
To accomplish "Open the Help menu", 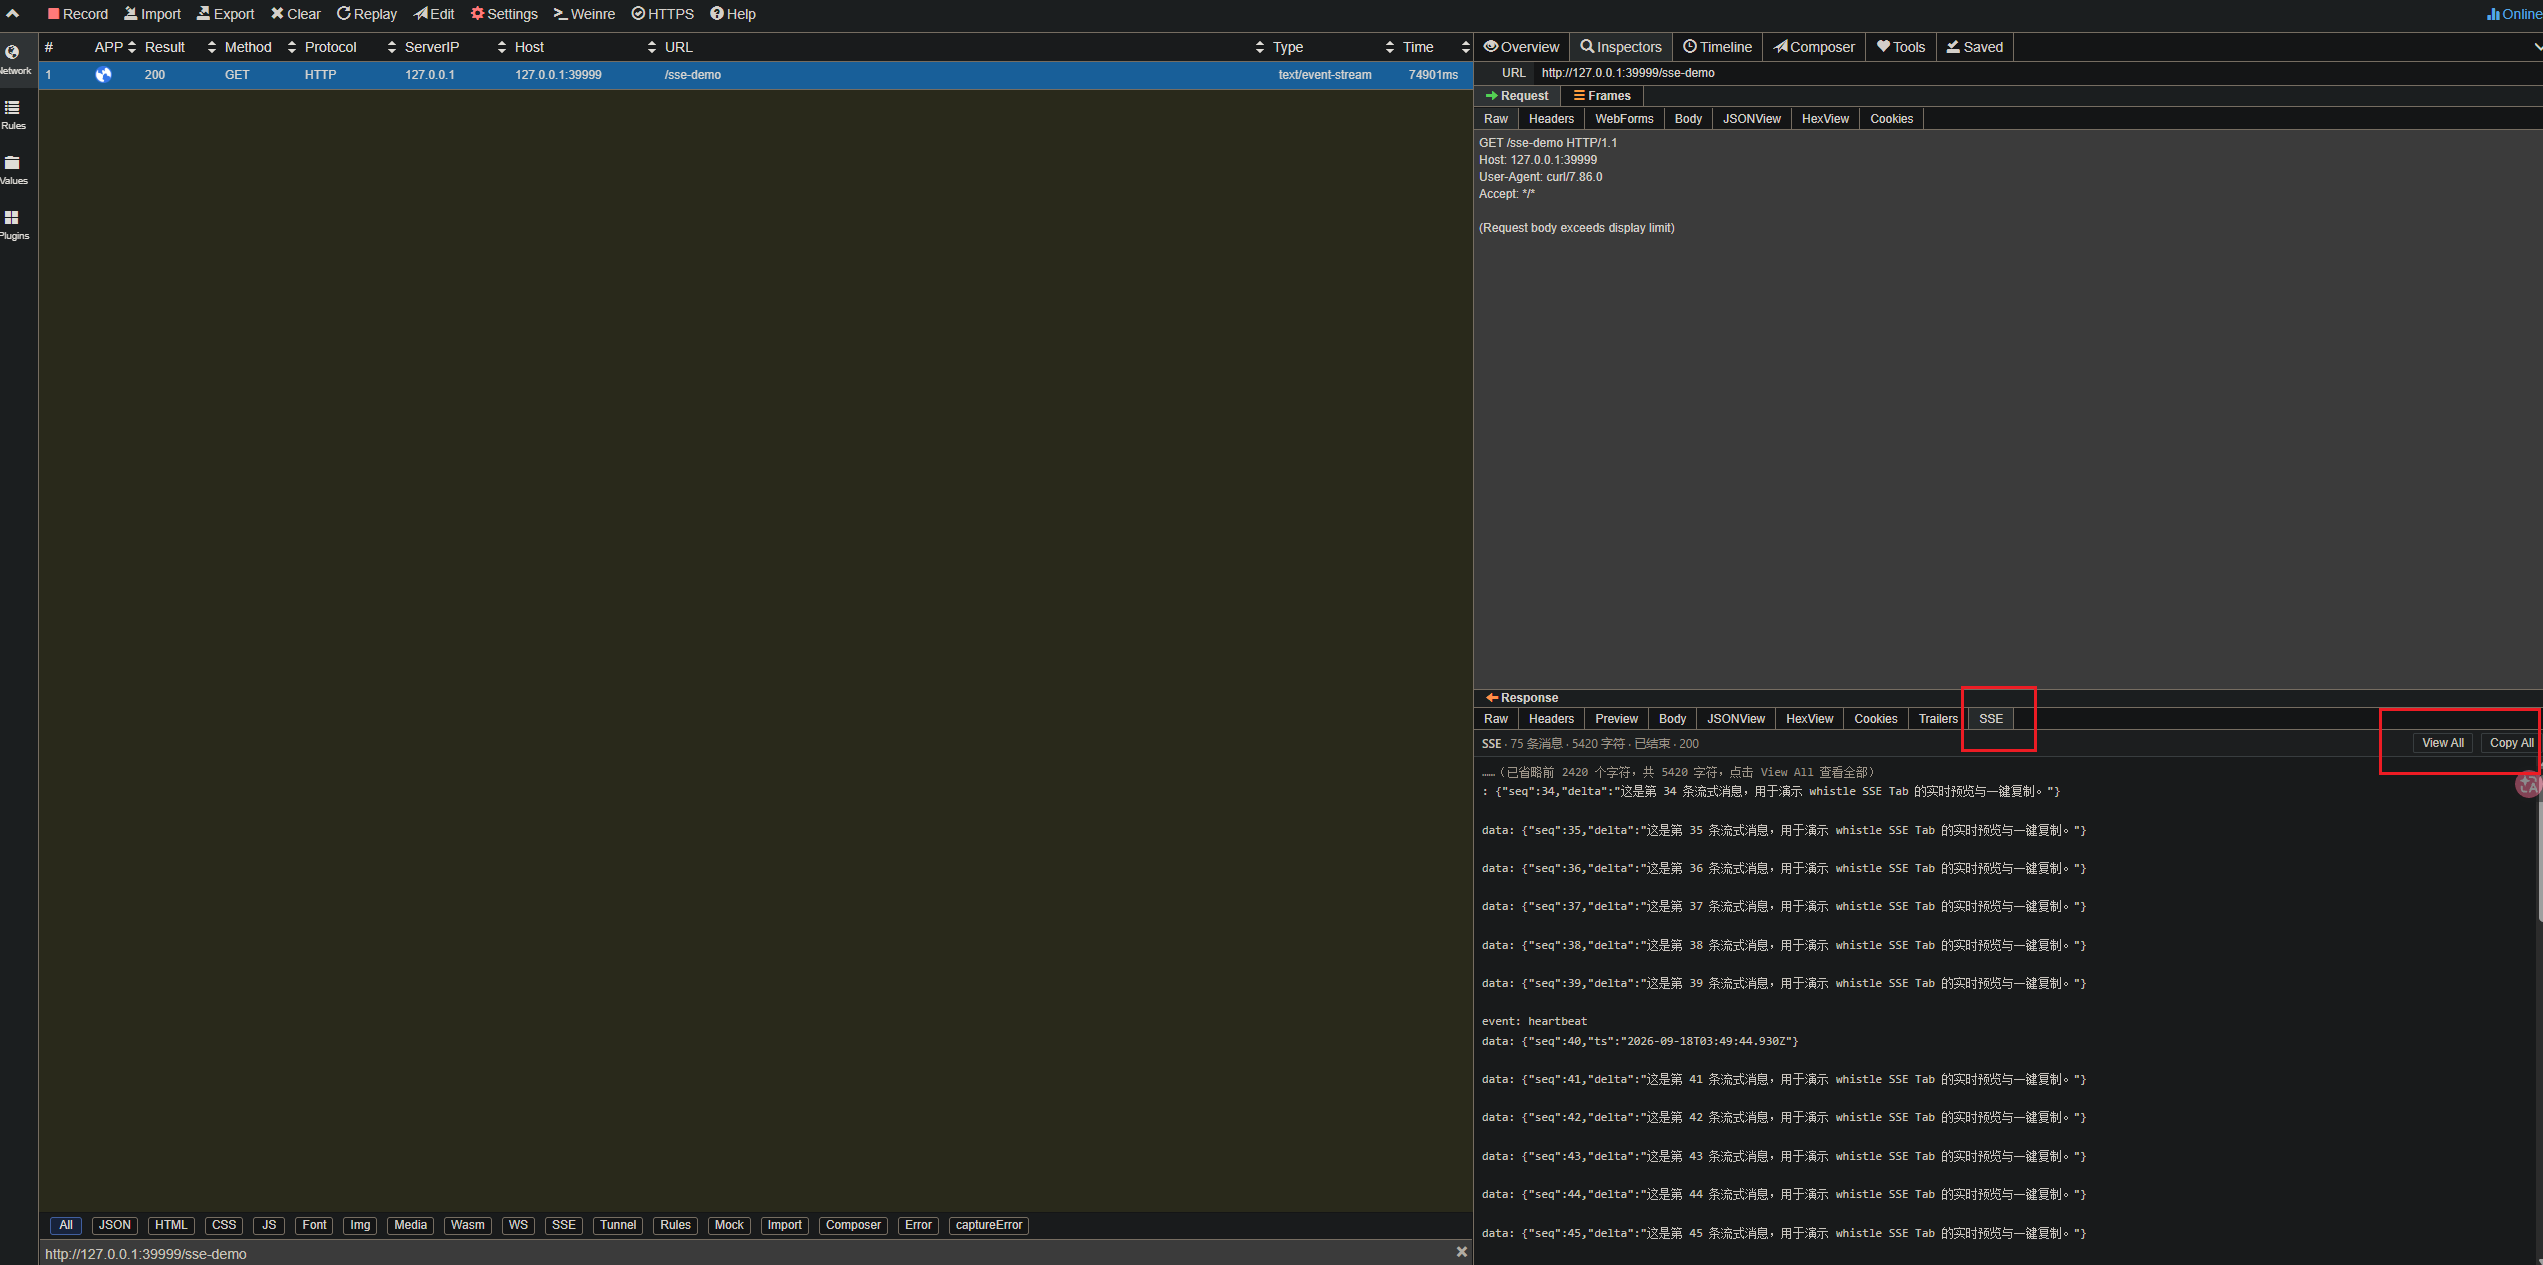I will 733,14.
